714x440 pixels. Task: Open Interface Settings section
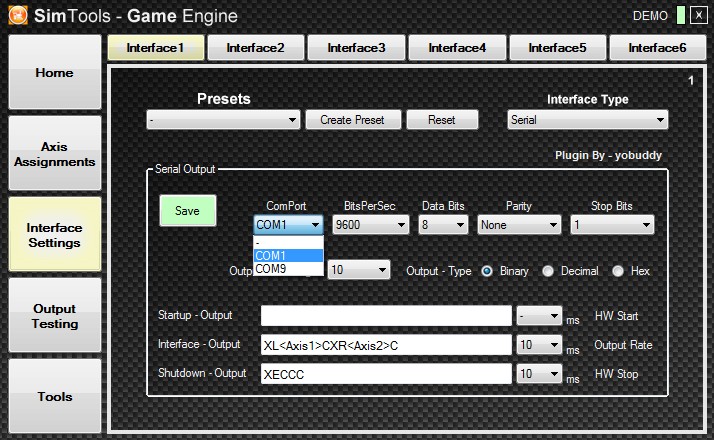[55, 235]
